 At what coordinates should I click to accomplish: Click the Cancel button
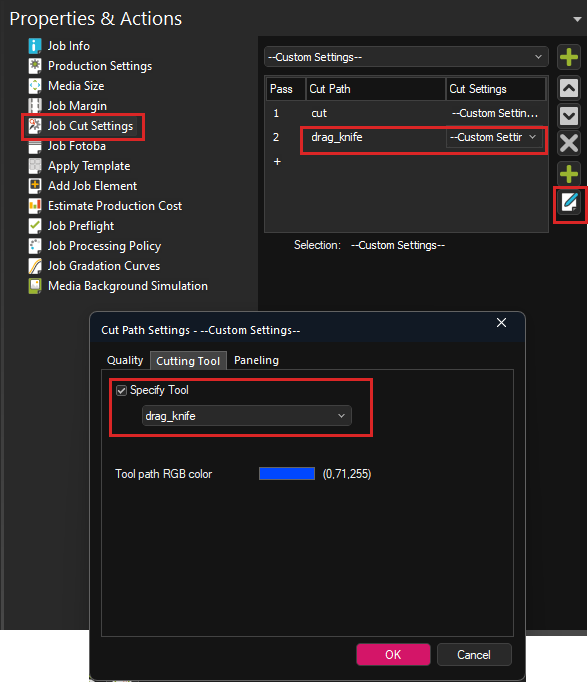474,655
